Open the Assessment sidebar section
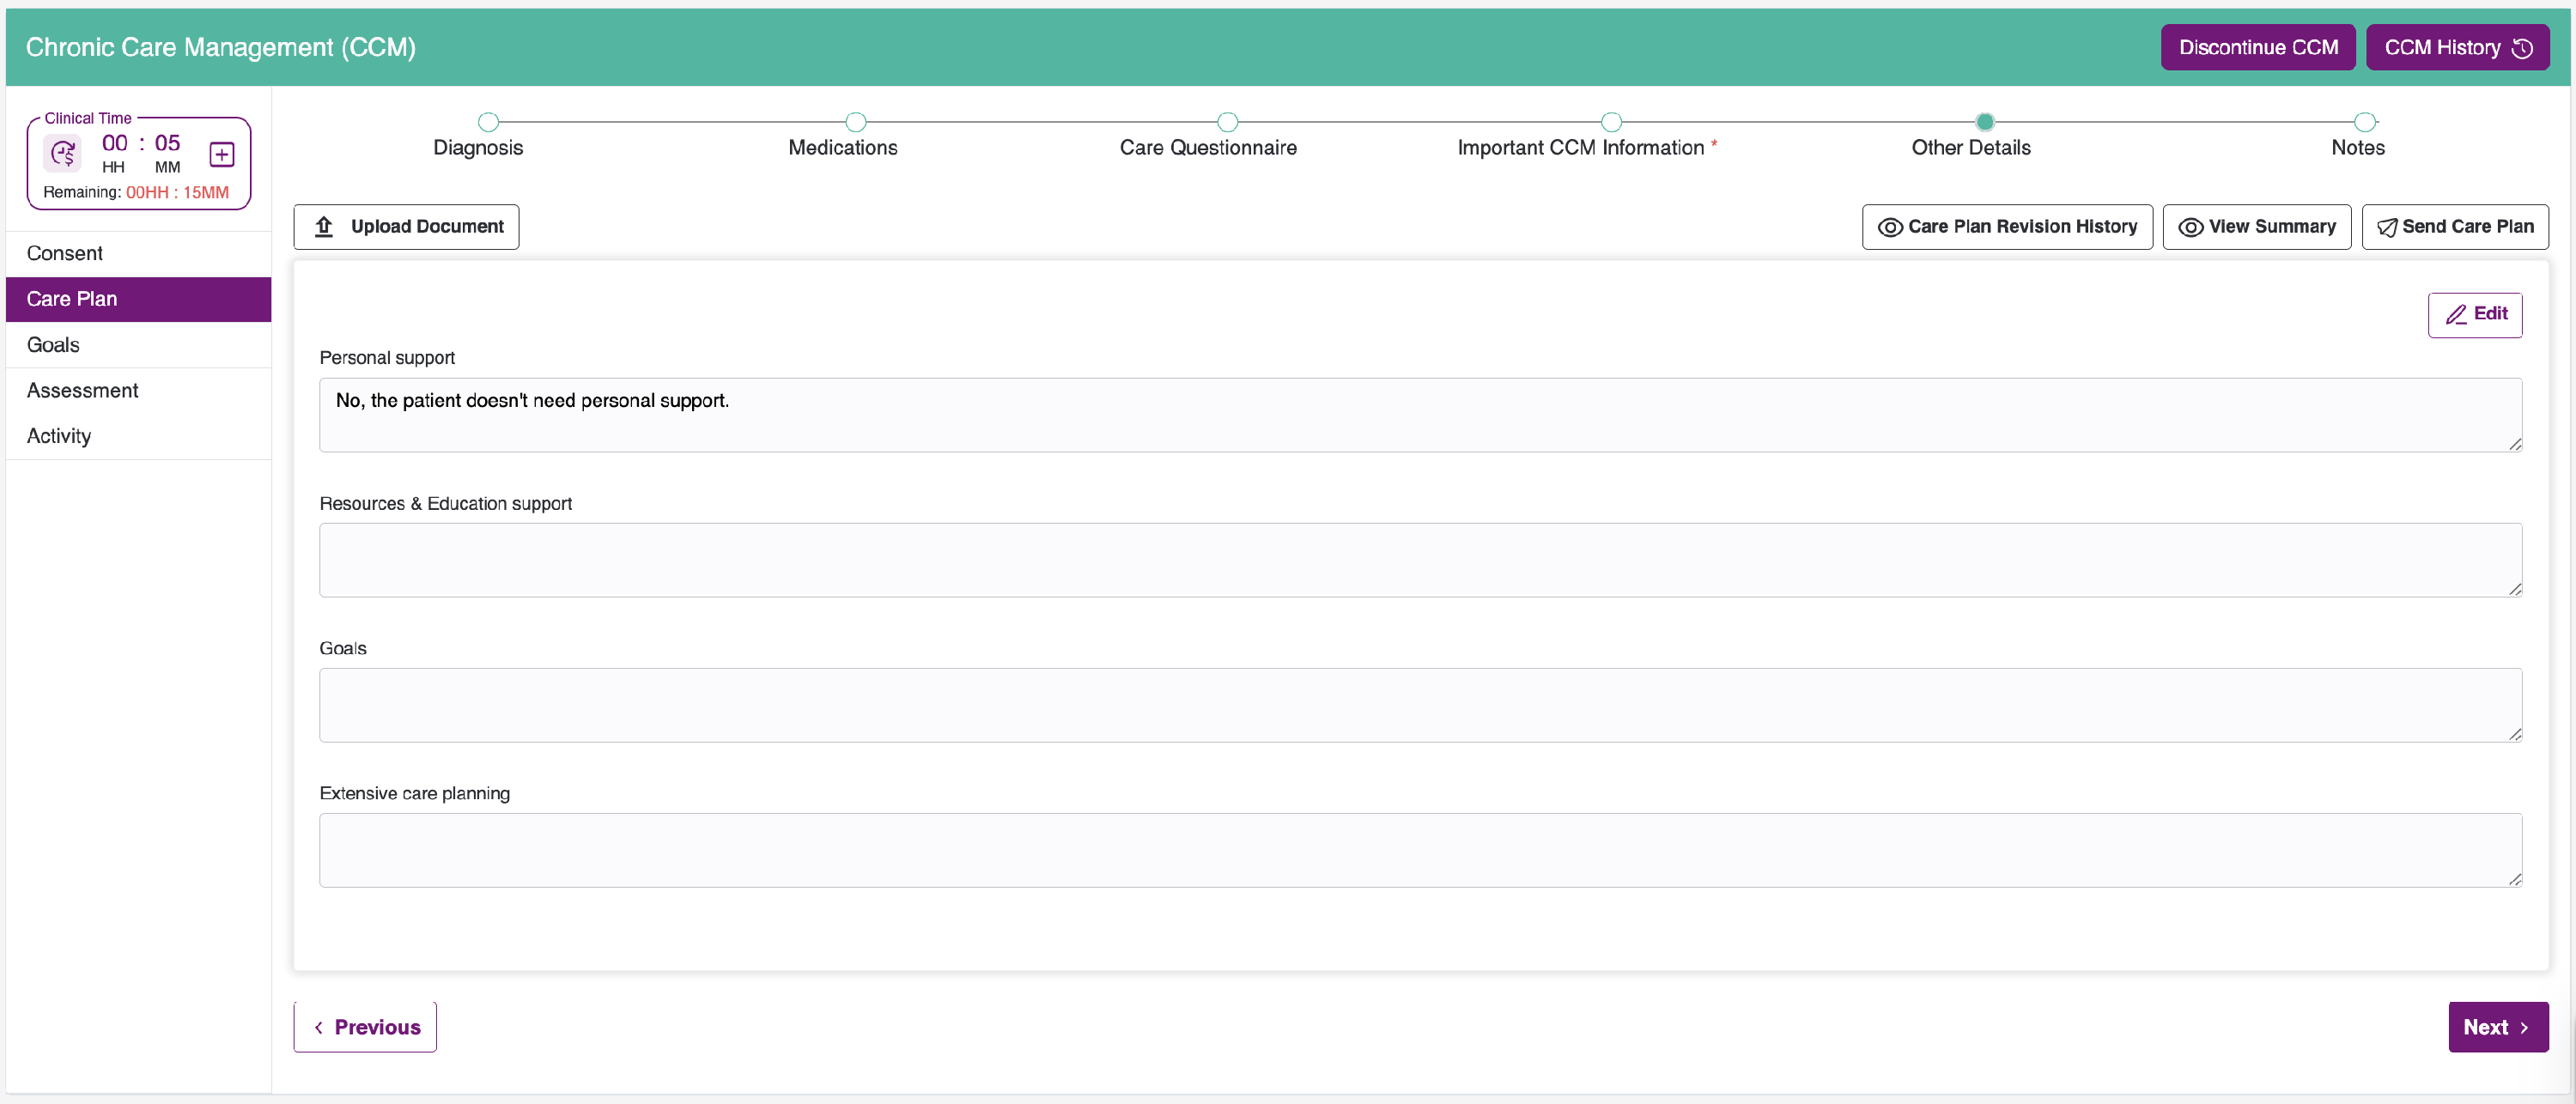2576x1104 pixels. 83,391
